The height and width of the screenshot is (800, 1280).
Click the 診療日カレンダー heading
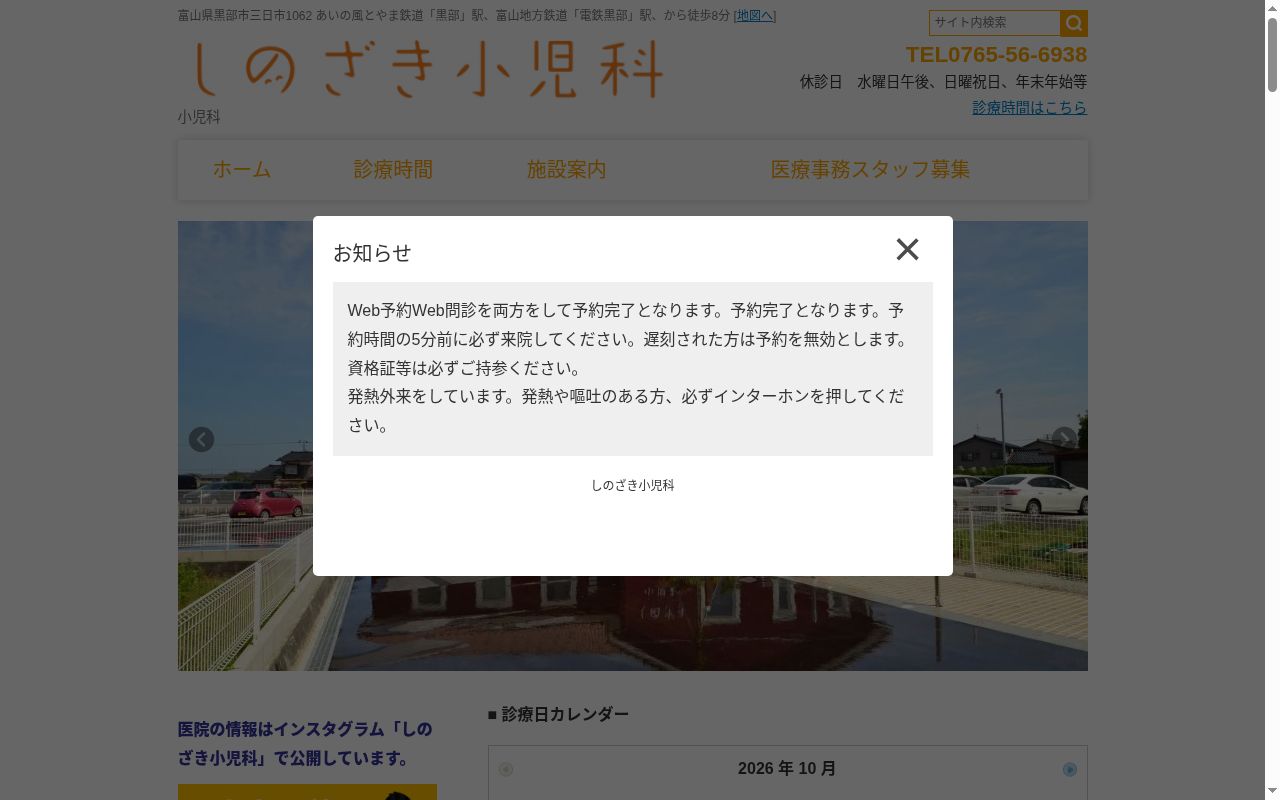[558, 714]
